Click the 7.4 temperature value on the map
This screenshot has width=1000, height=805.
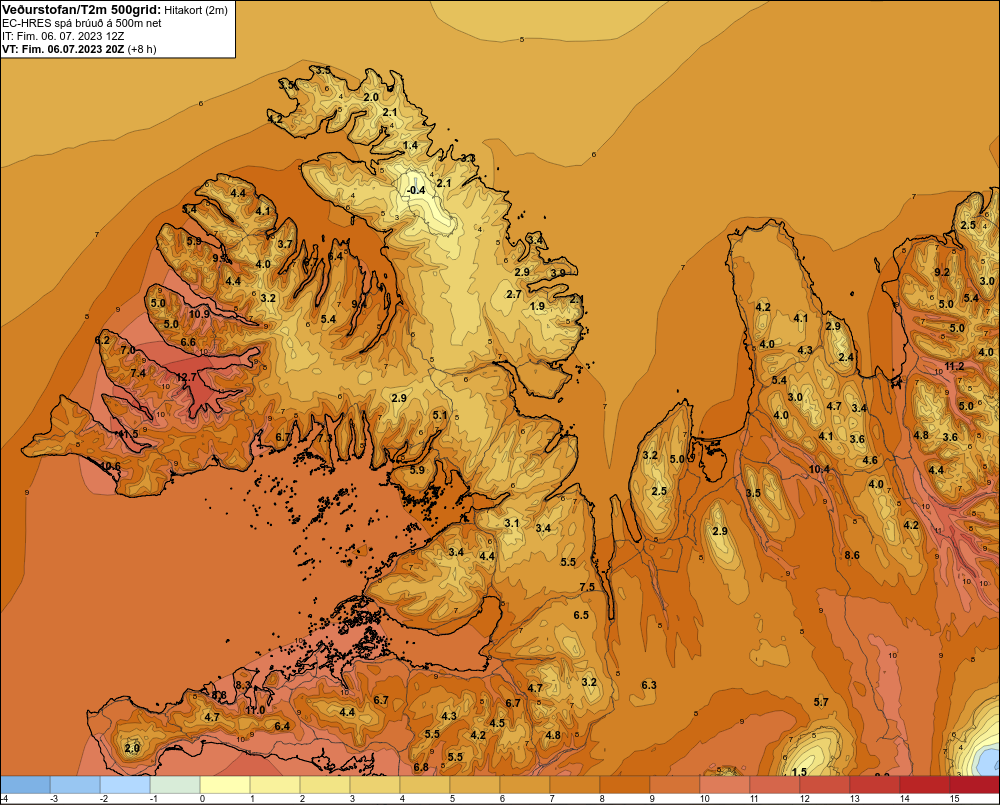(x=138, y=373)
